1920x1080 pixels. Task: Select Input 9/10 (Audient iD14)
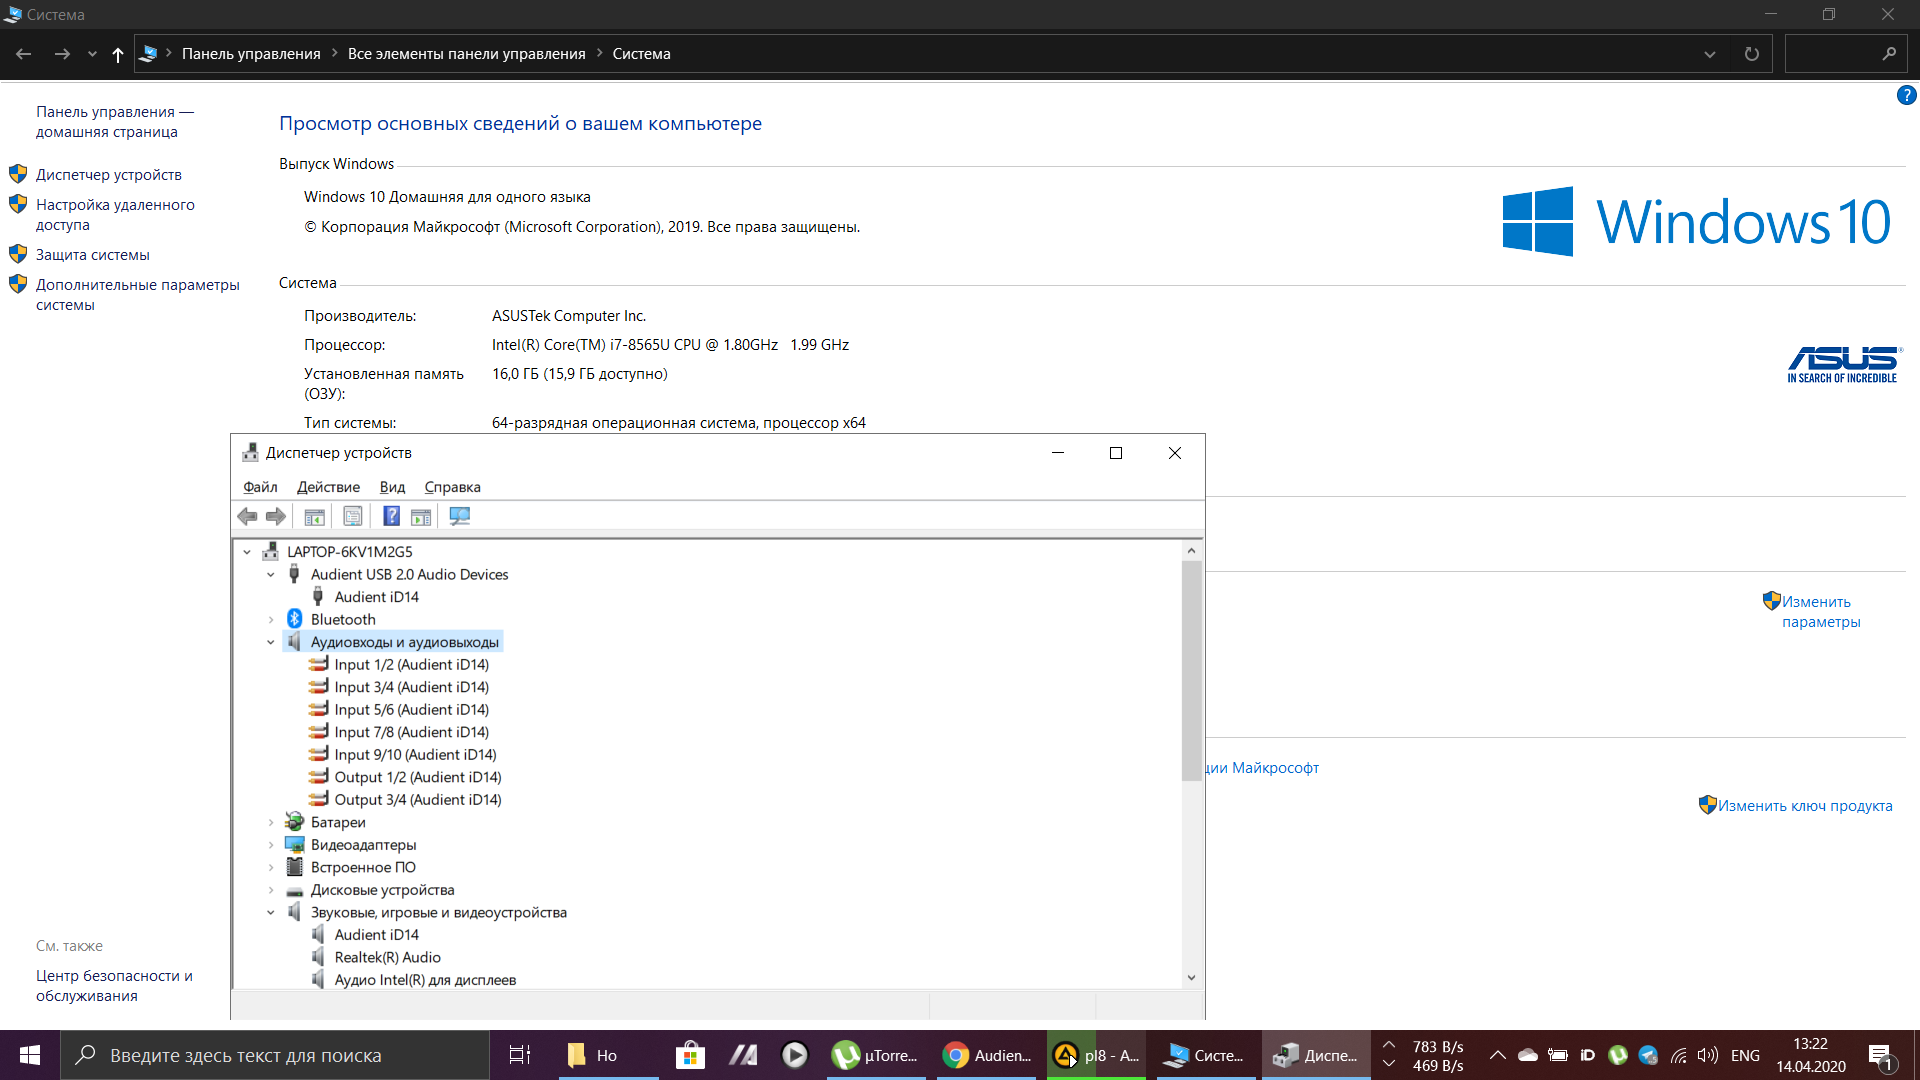(x=415, y=755)
